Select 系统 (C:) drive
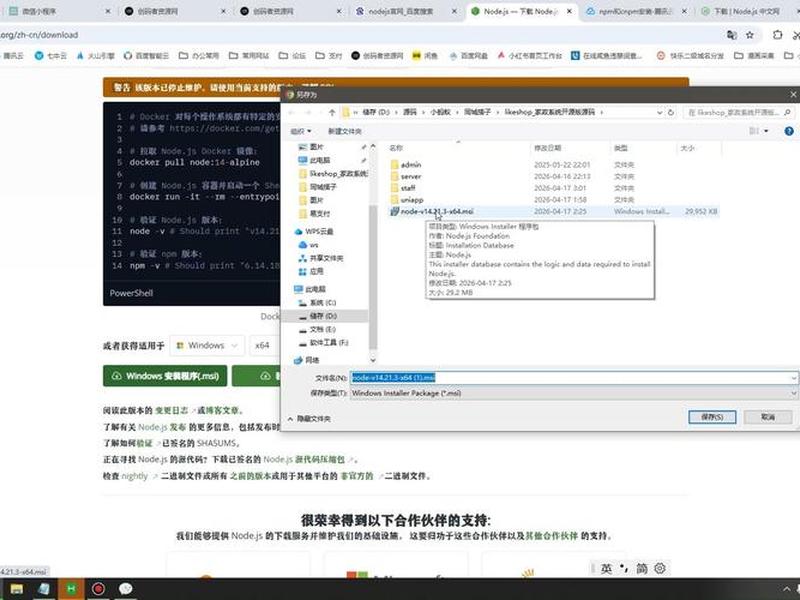Image resolution: width=800 pixels, height=600 pixels. coord(317,303)
